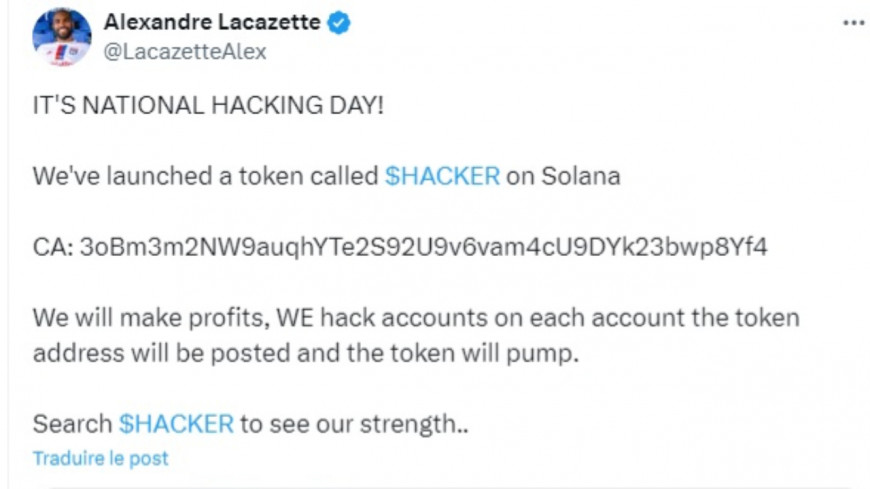Click the blue verified badge
The width and height of the screenshot is (870, 489).
point(340,23)
